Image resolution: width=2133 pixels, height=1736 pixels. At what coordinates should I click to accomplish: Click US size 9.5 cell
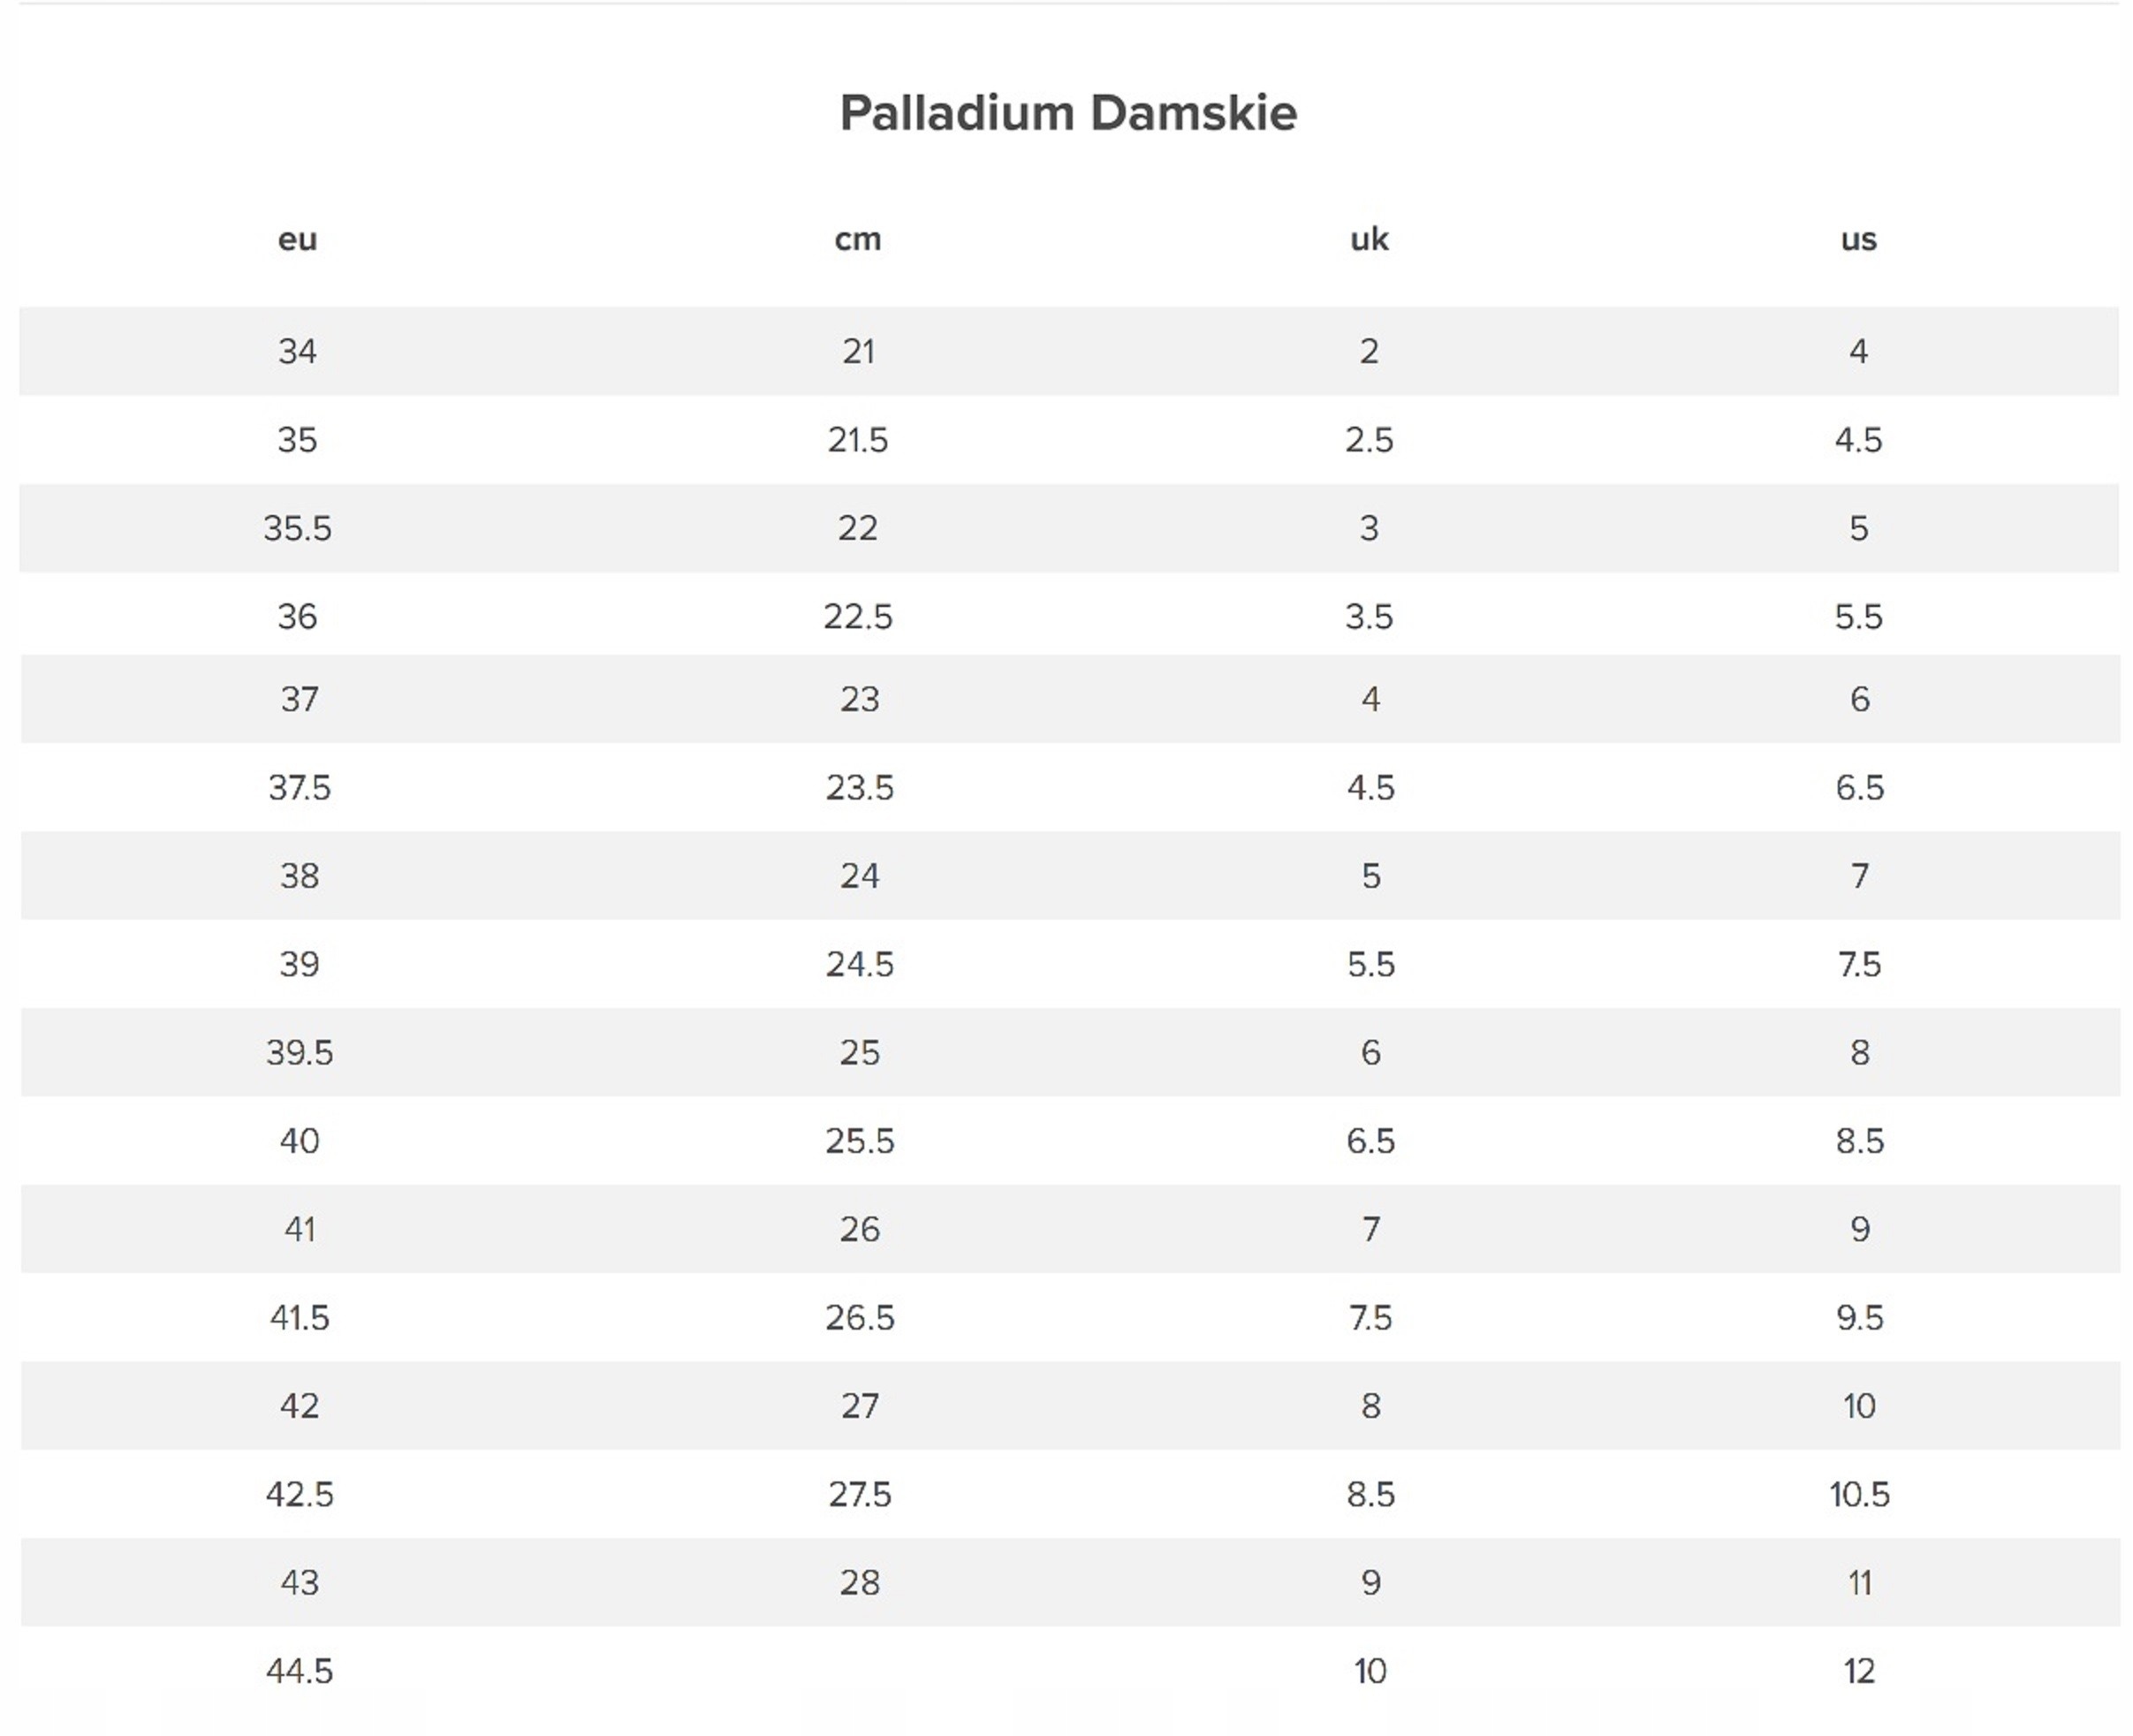(1859, 1318)
